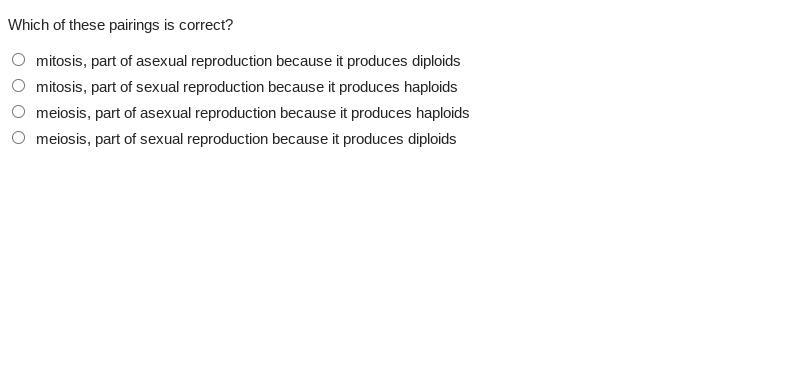Click the word 'asexual' in the third option
Image resolution: width=791 pixels, height=384 pixels.
[x=165, y=113]
